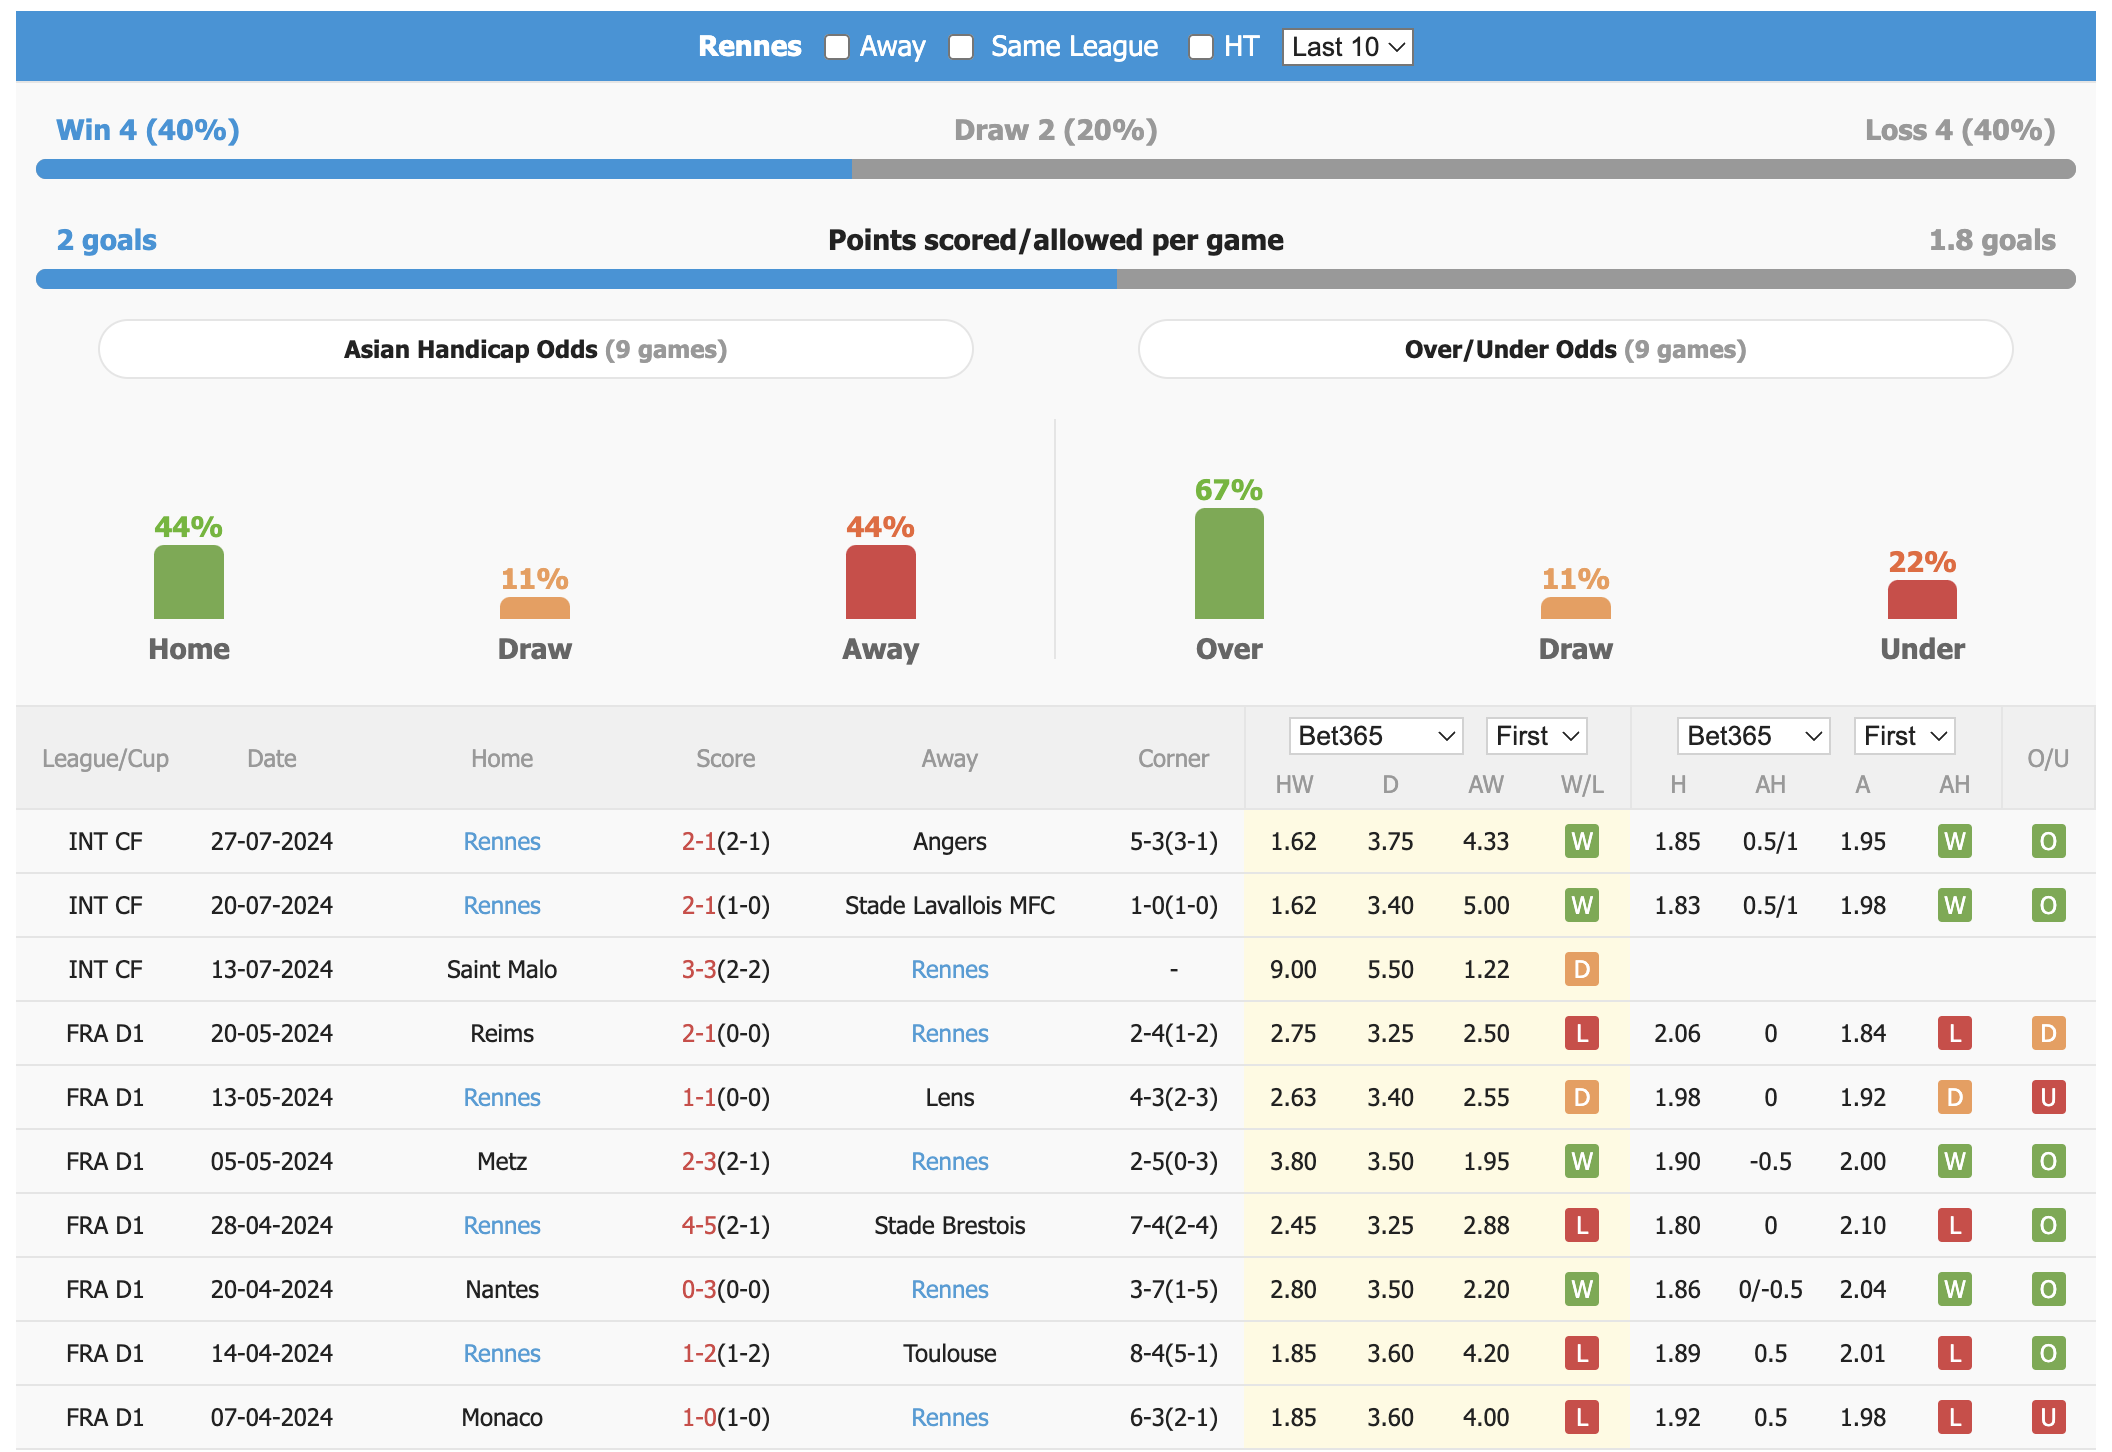Viewport: 2112px width, 1452px height.
Task: Click the Rennes team title in header
Action: 750,46
